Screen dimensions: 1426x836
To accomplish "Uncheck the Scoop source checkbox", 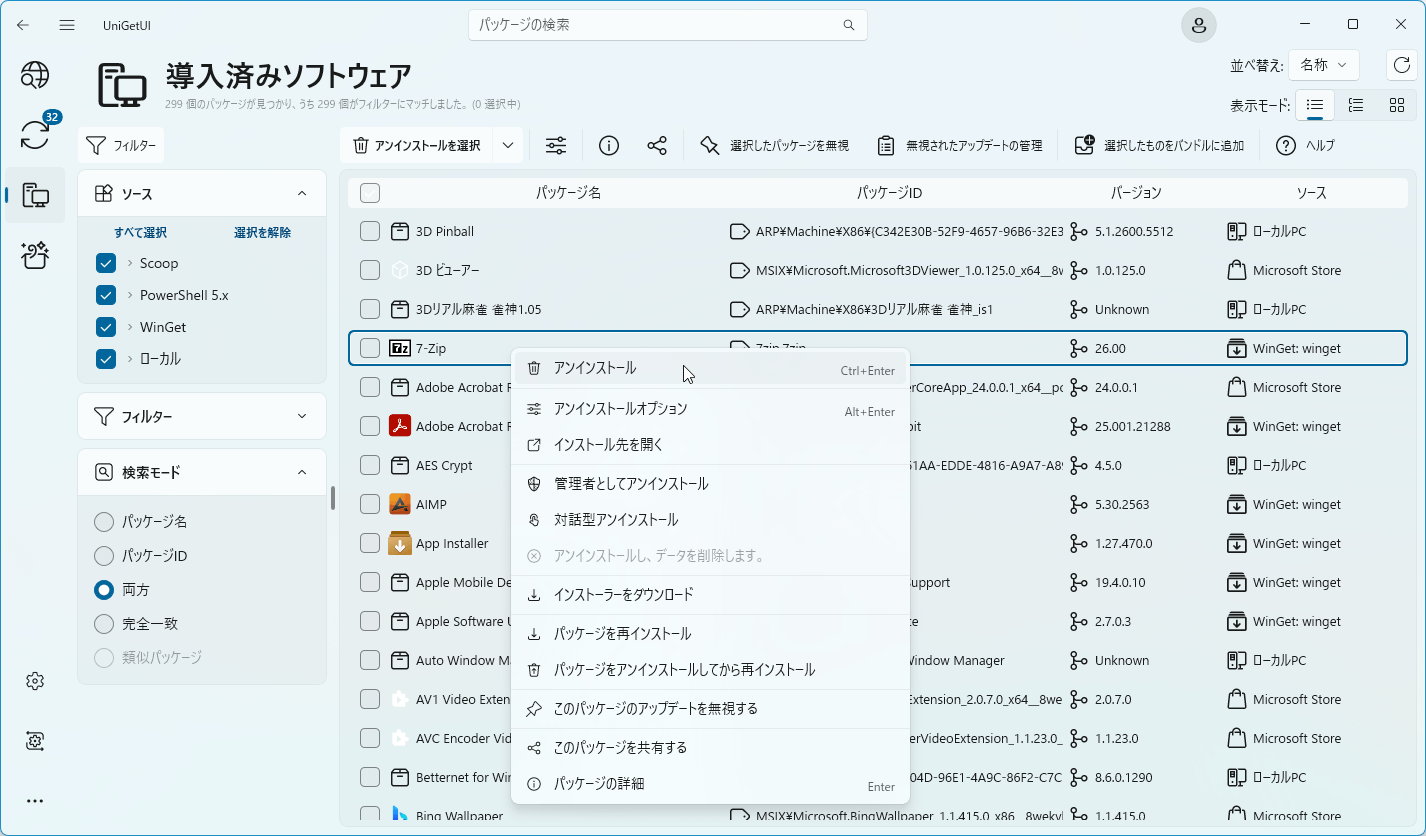I will click(x=106, y=264).
